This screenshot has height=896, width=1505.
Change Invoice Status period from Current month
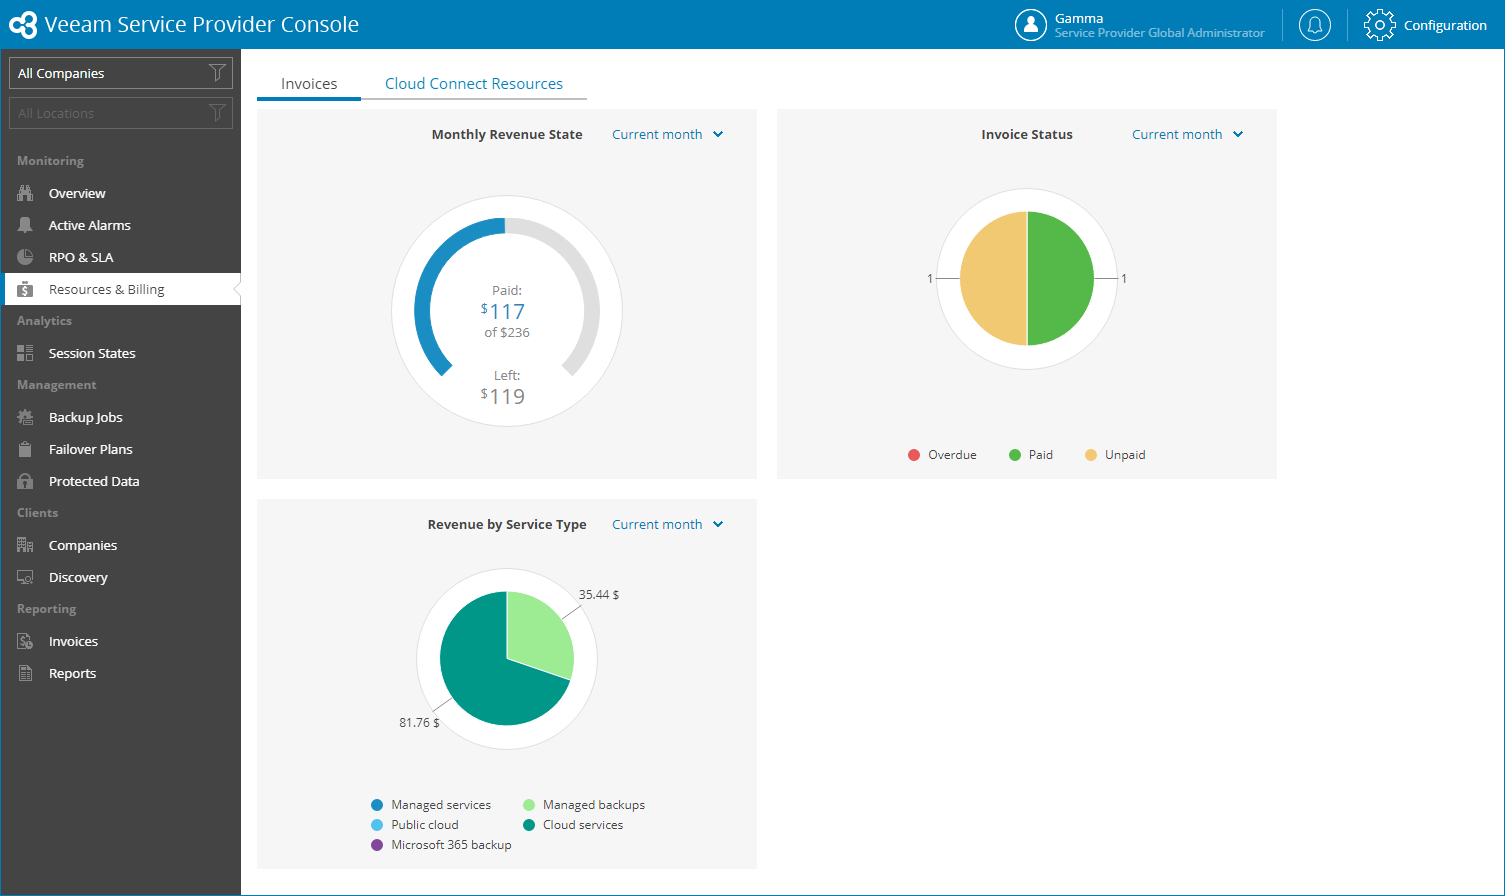click(x=1177, y=134)
